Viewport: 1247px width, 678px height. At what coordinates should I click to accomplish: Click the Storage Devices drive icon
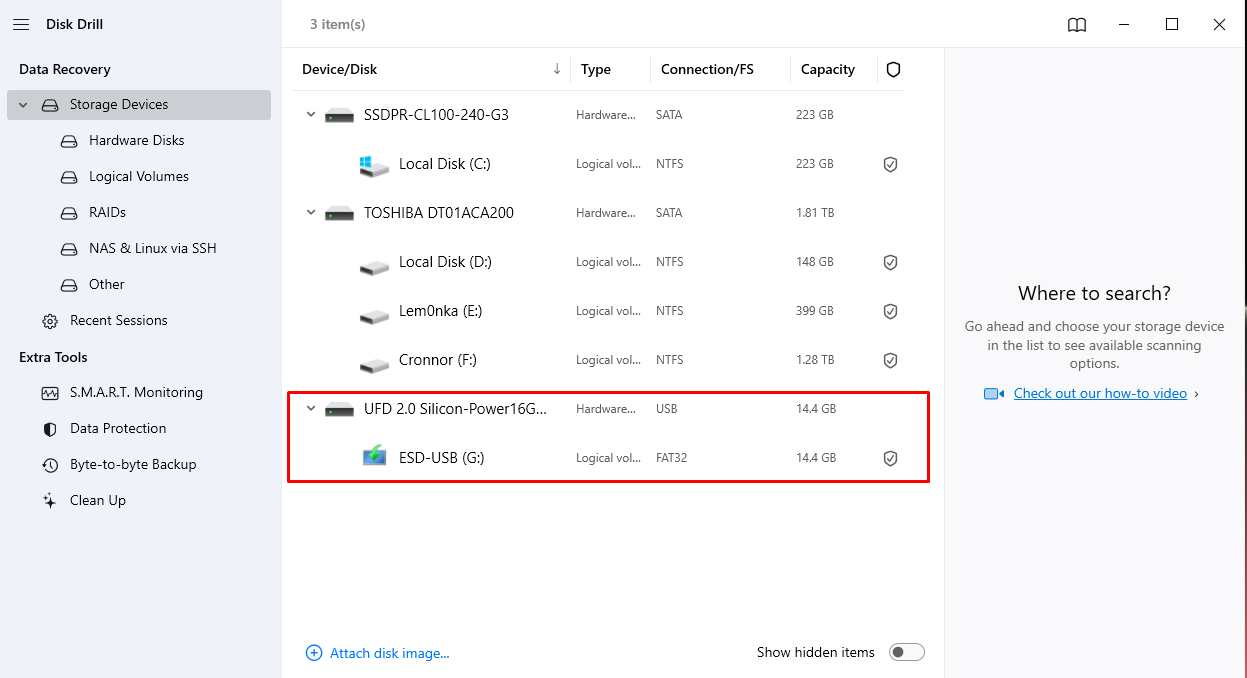pyautogui.click(x=50, y=105)
